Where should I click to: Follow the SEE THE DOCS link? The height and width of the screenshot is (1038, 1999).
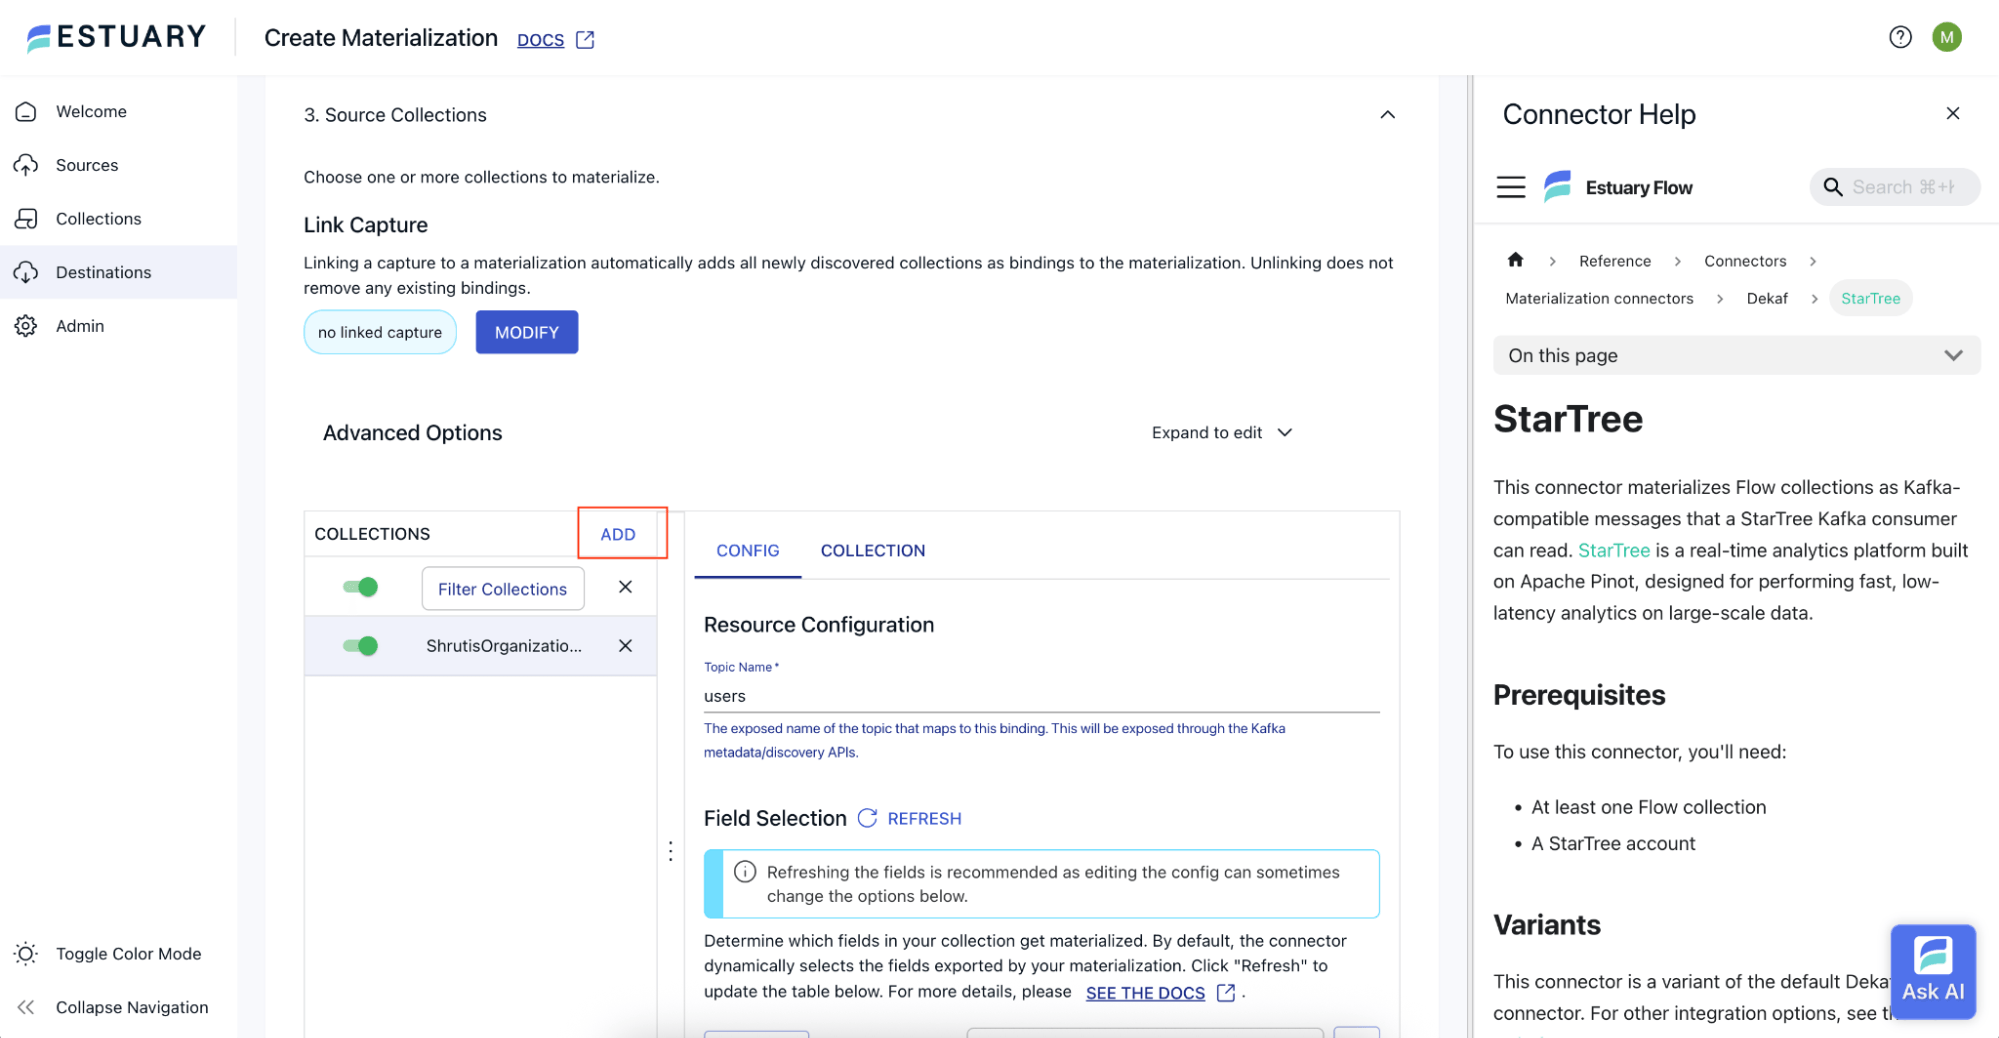[x=1145, y=993]
